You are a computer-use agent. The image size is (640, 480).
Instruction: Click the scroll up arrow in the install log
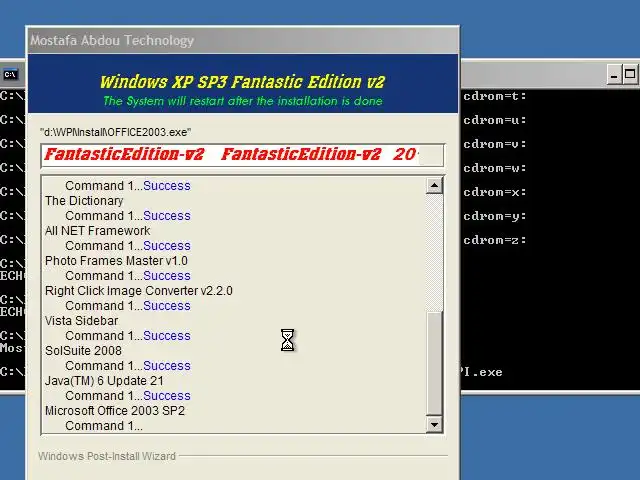tap(434, 186)
